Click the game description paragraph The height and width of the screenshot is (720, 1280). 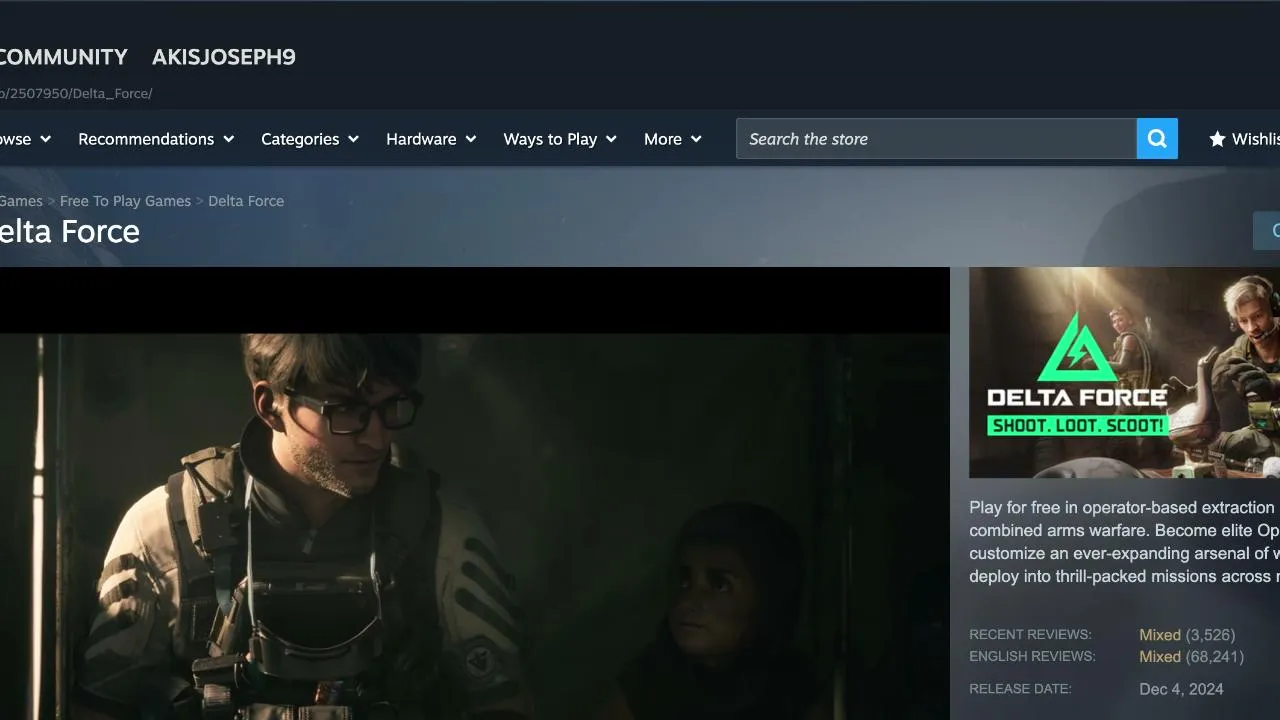pos(1124,542)
